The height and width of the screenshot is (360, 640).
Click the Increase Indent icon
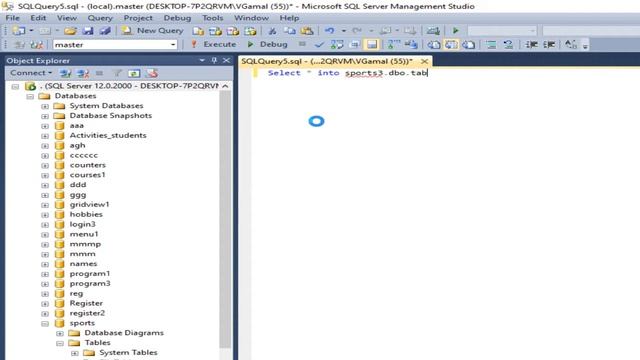[549, 44]
